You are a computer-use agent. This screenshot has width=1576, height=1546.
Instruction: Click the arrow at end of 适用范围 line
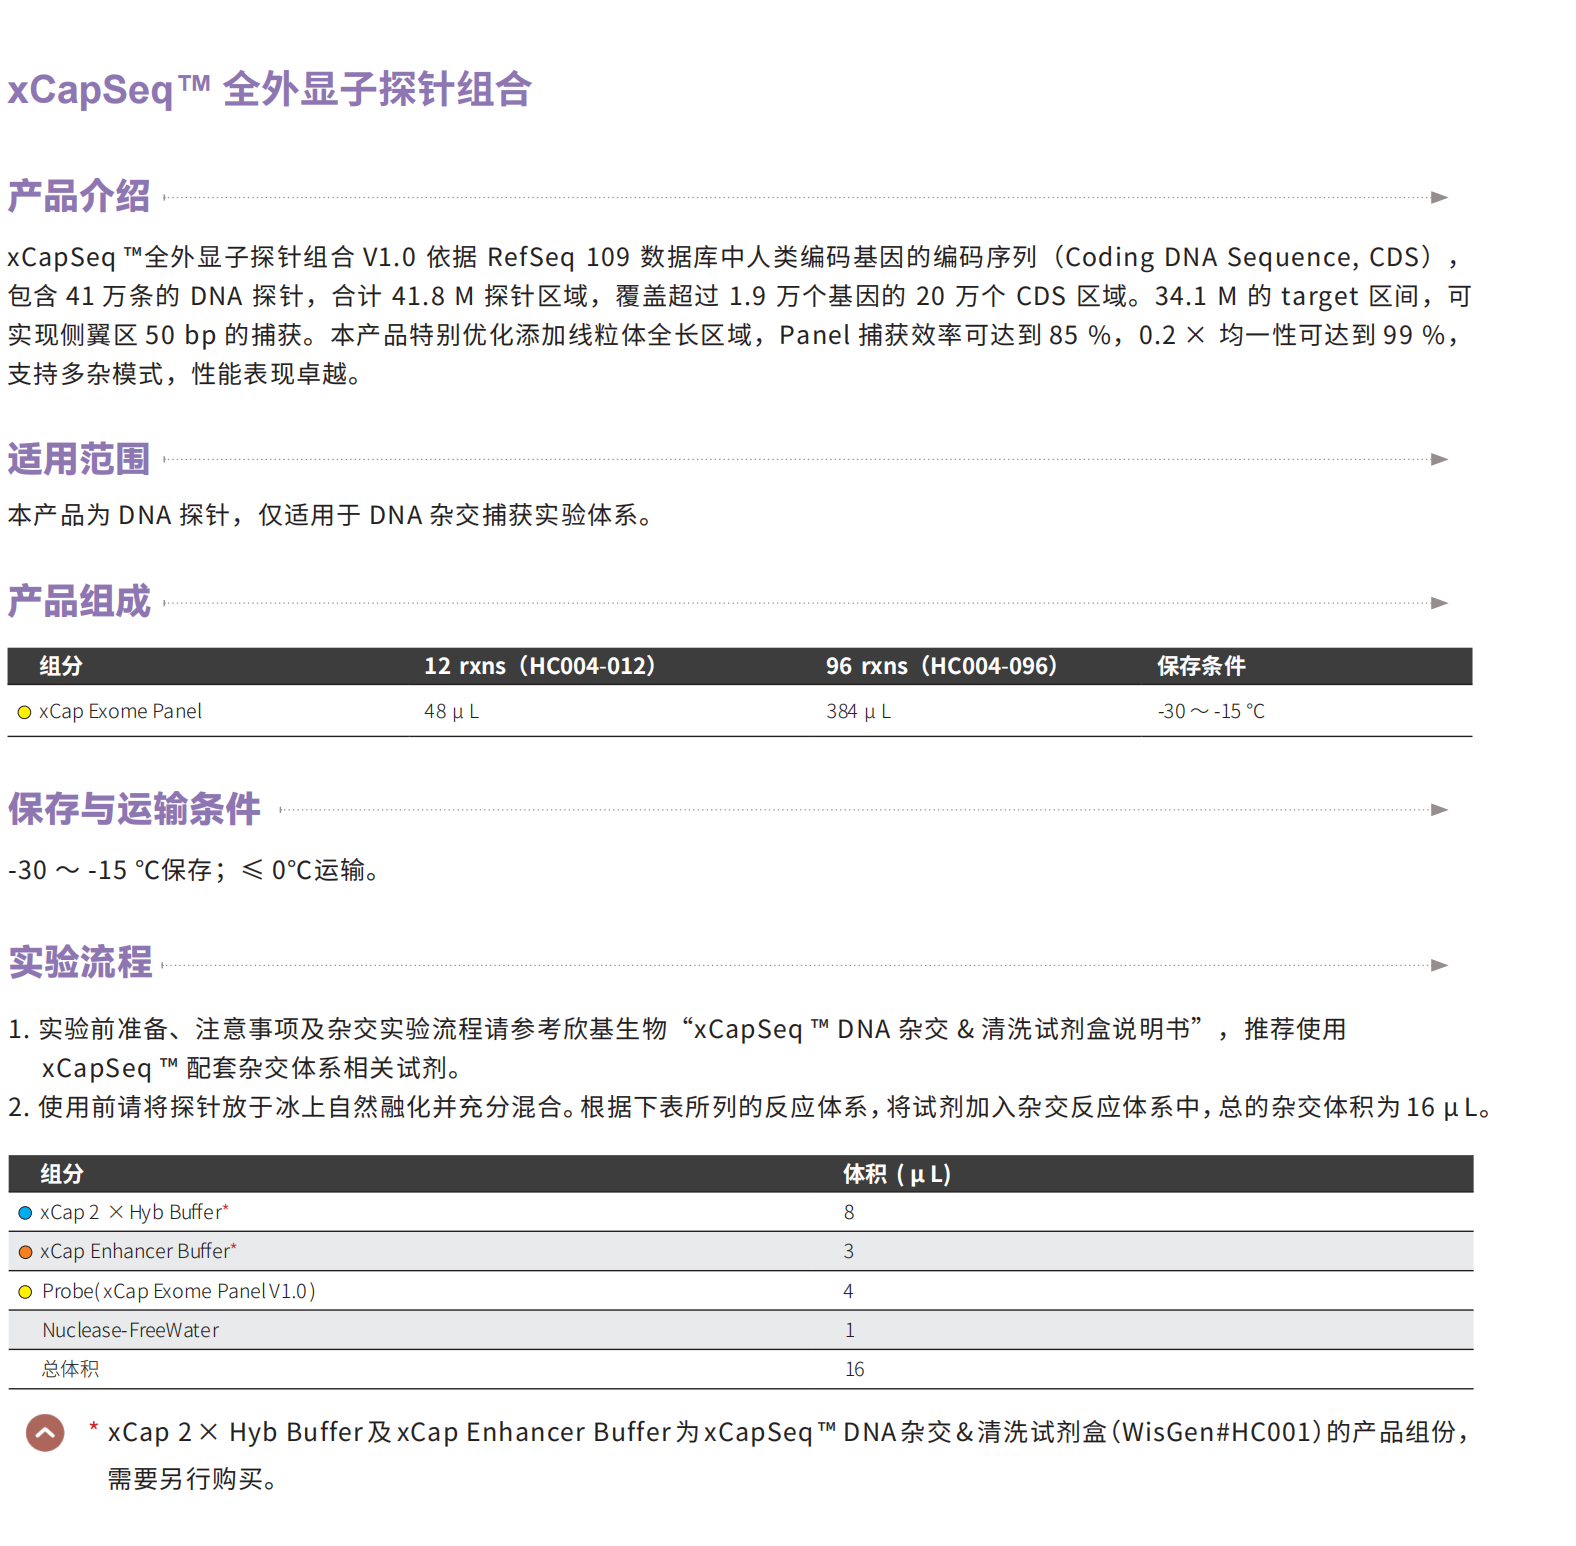[1440, 459]
